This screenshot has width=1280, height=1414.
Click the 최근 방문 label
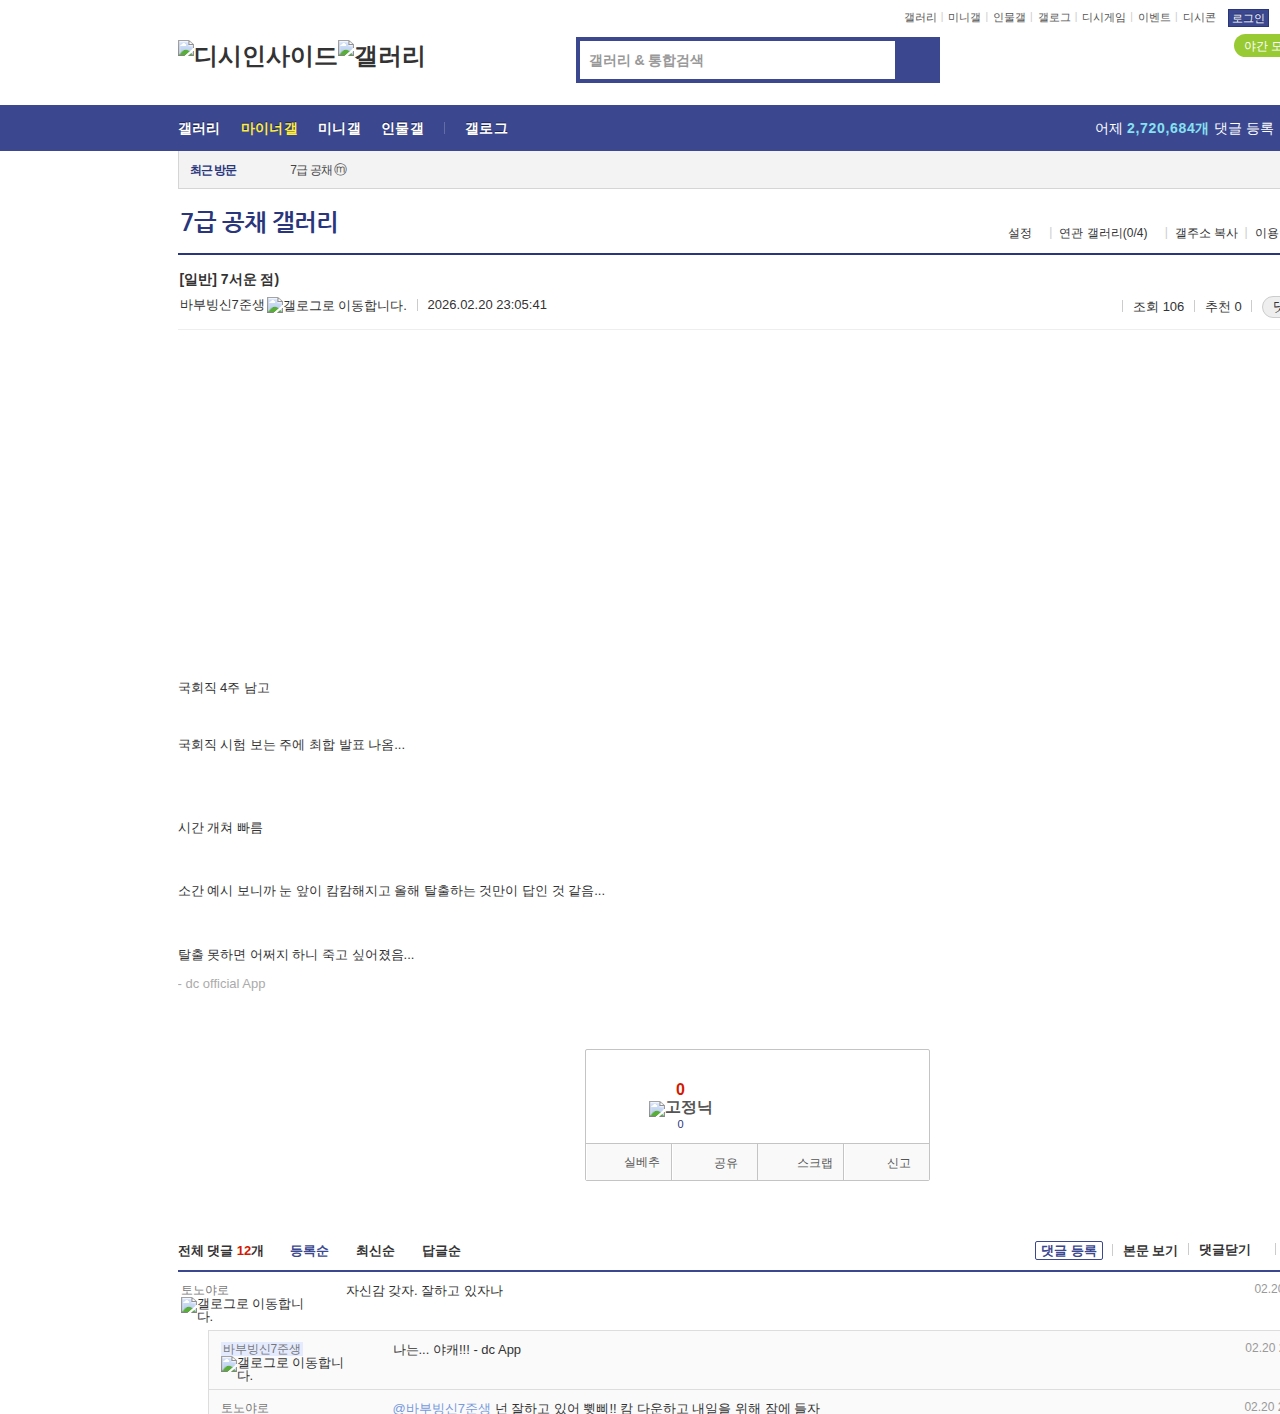[213, 171]
